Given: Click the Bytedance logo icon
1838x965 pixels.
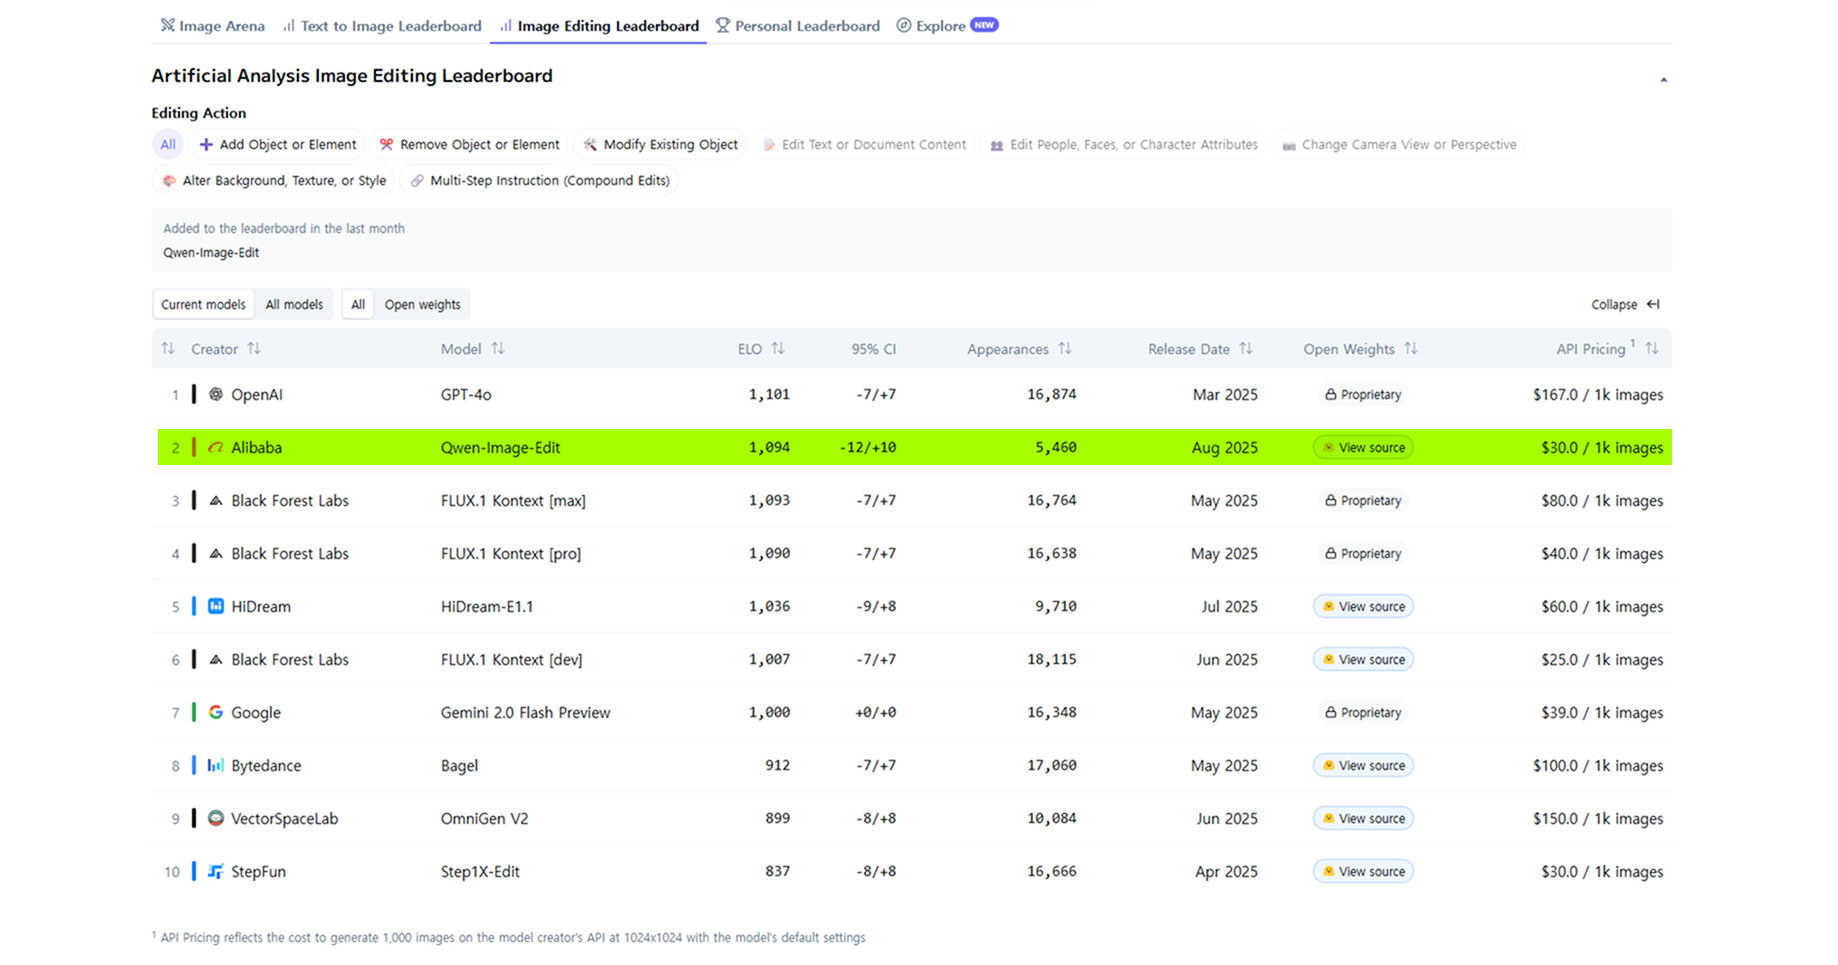Looking at the screenshot, I should (x=216, y=766).
